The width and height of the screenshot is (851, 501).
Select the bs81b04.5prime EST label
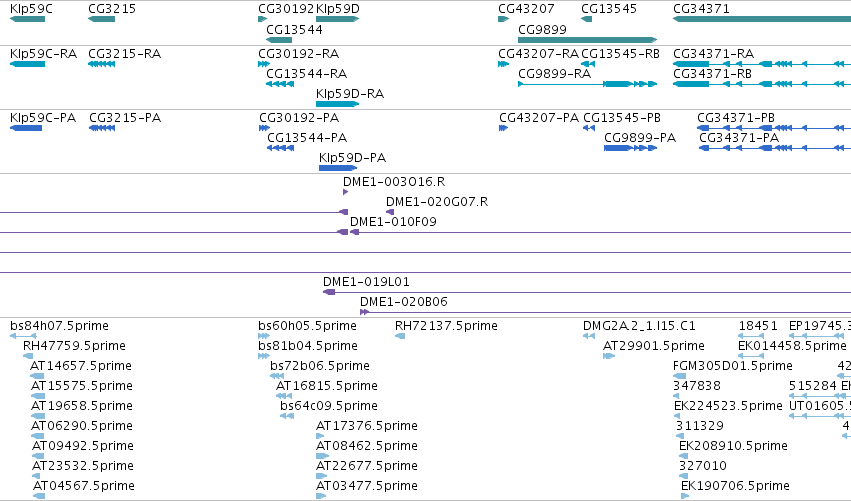coord(308,345)
